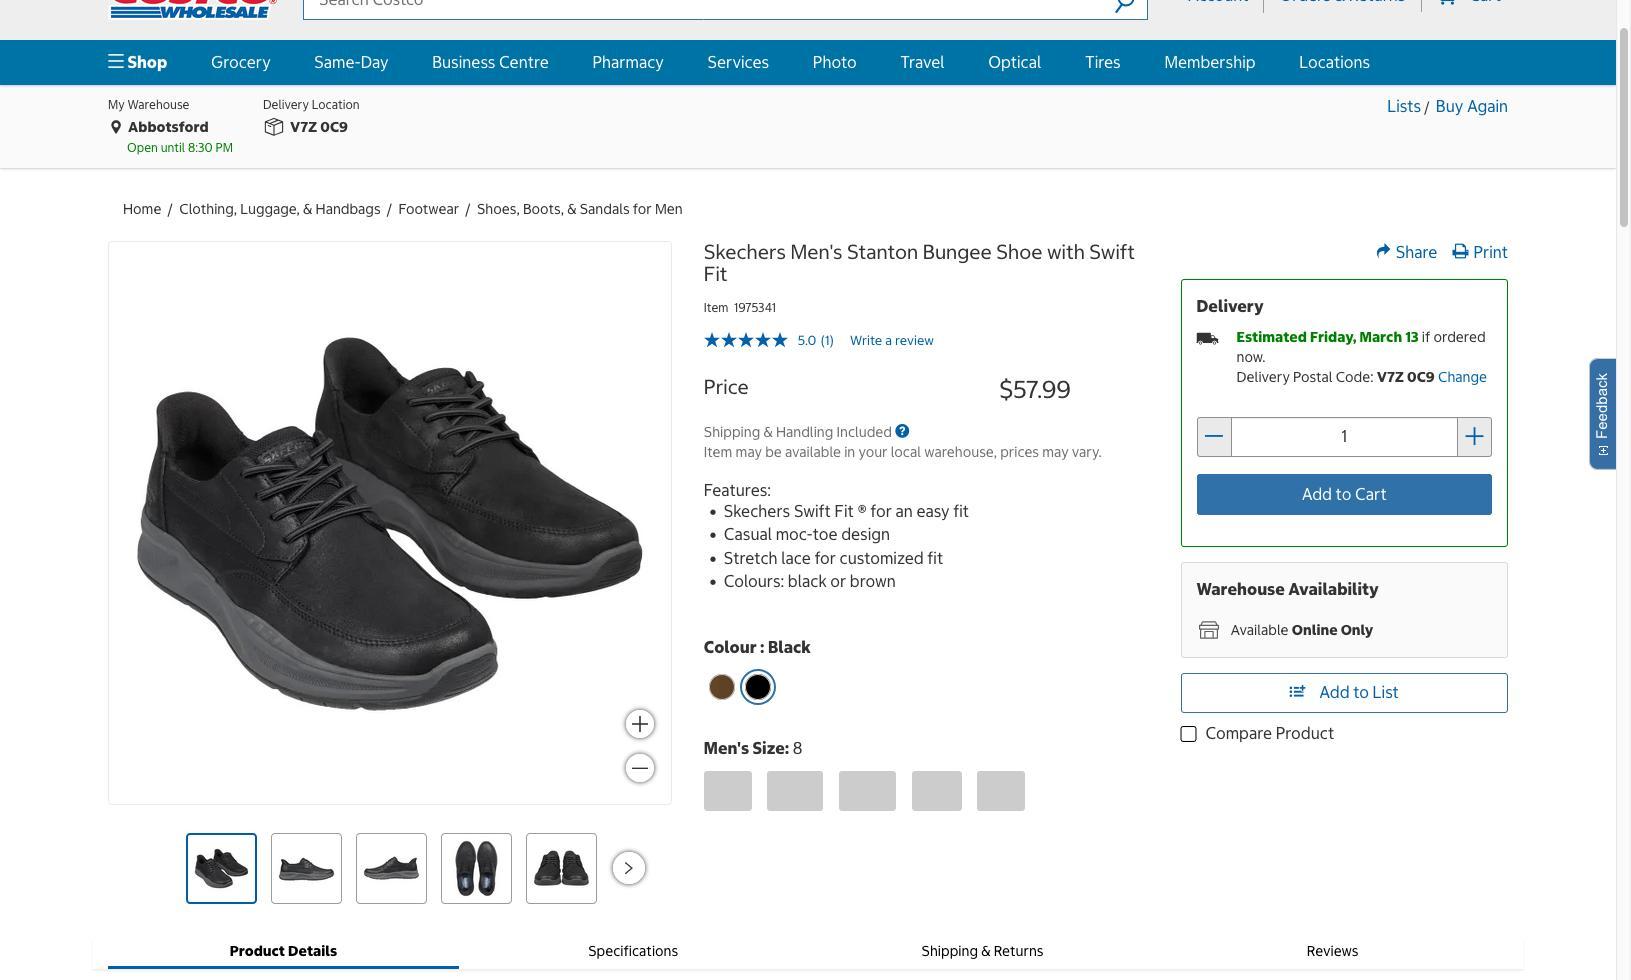Click the search magnifier icon

1124,4
